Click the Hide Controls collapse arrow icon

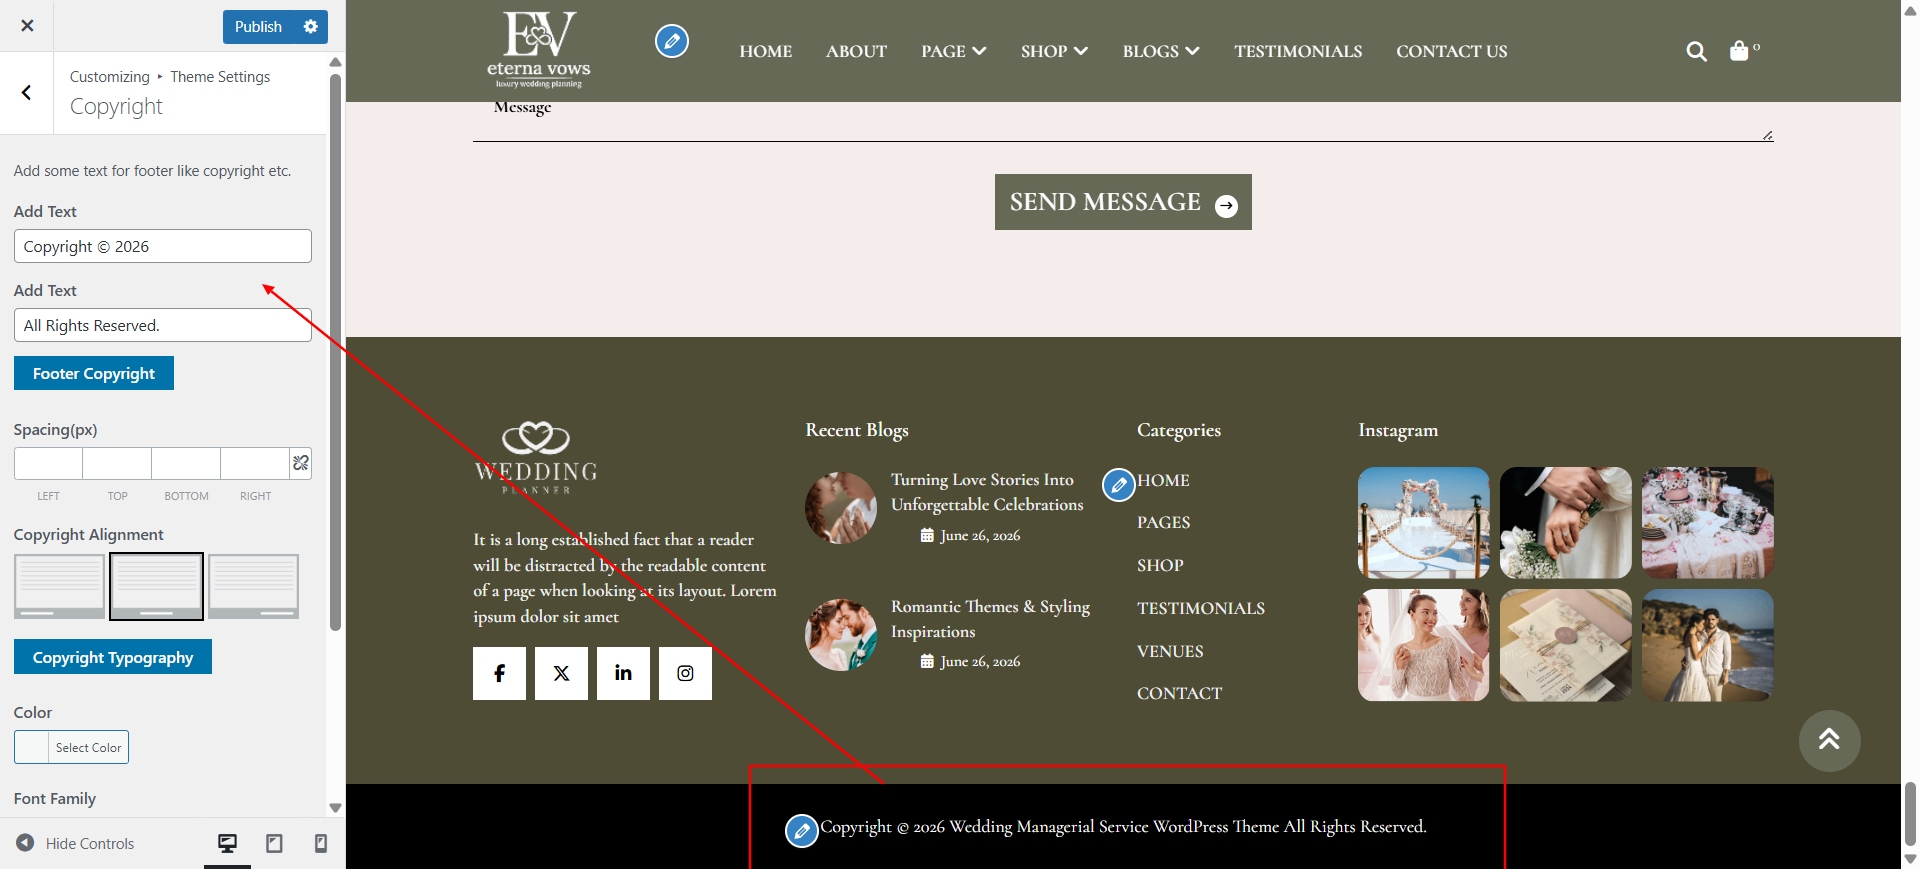[25, 843]
